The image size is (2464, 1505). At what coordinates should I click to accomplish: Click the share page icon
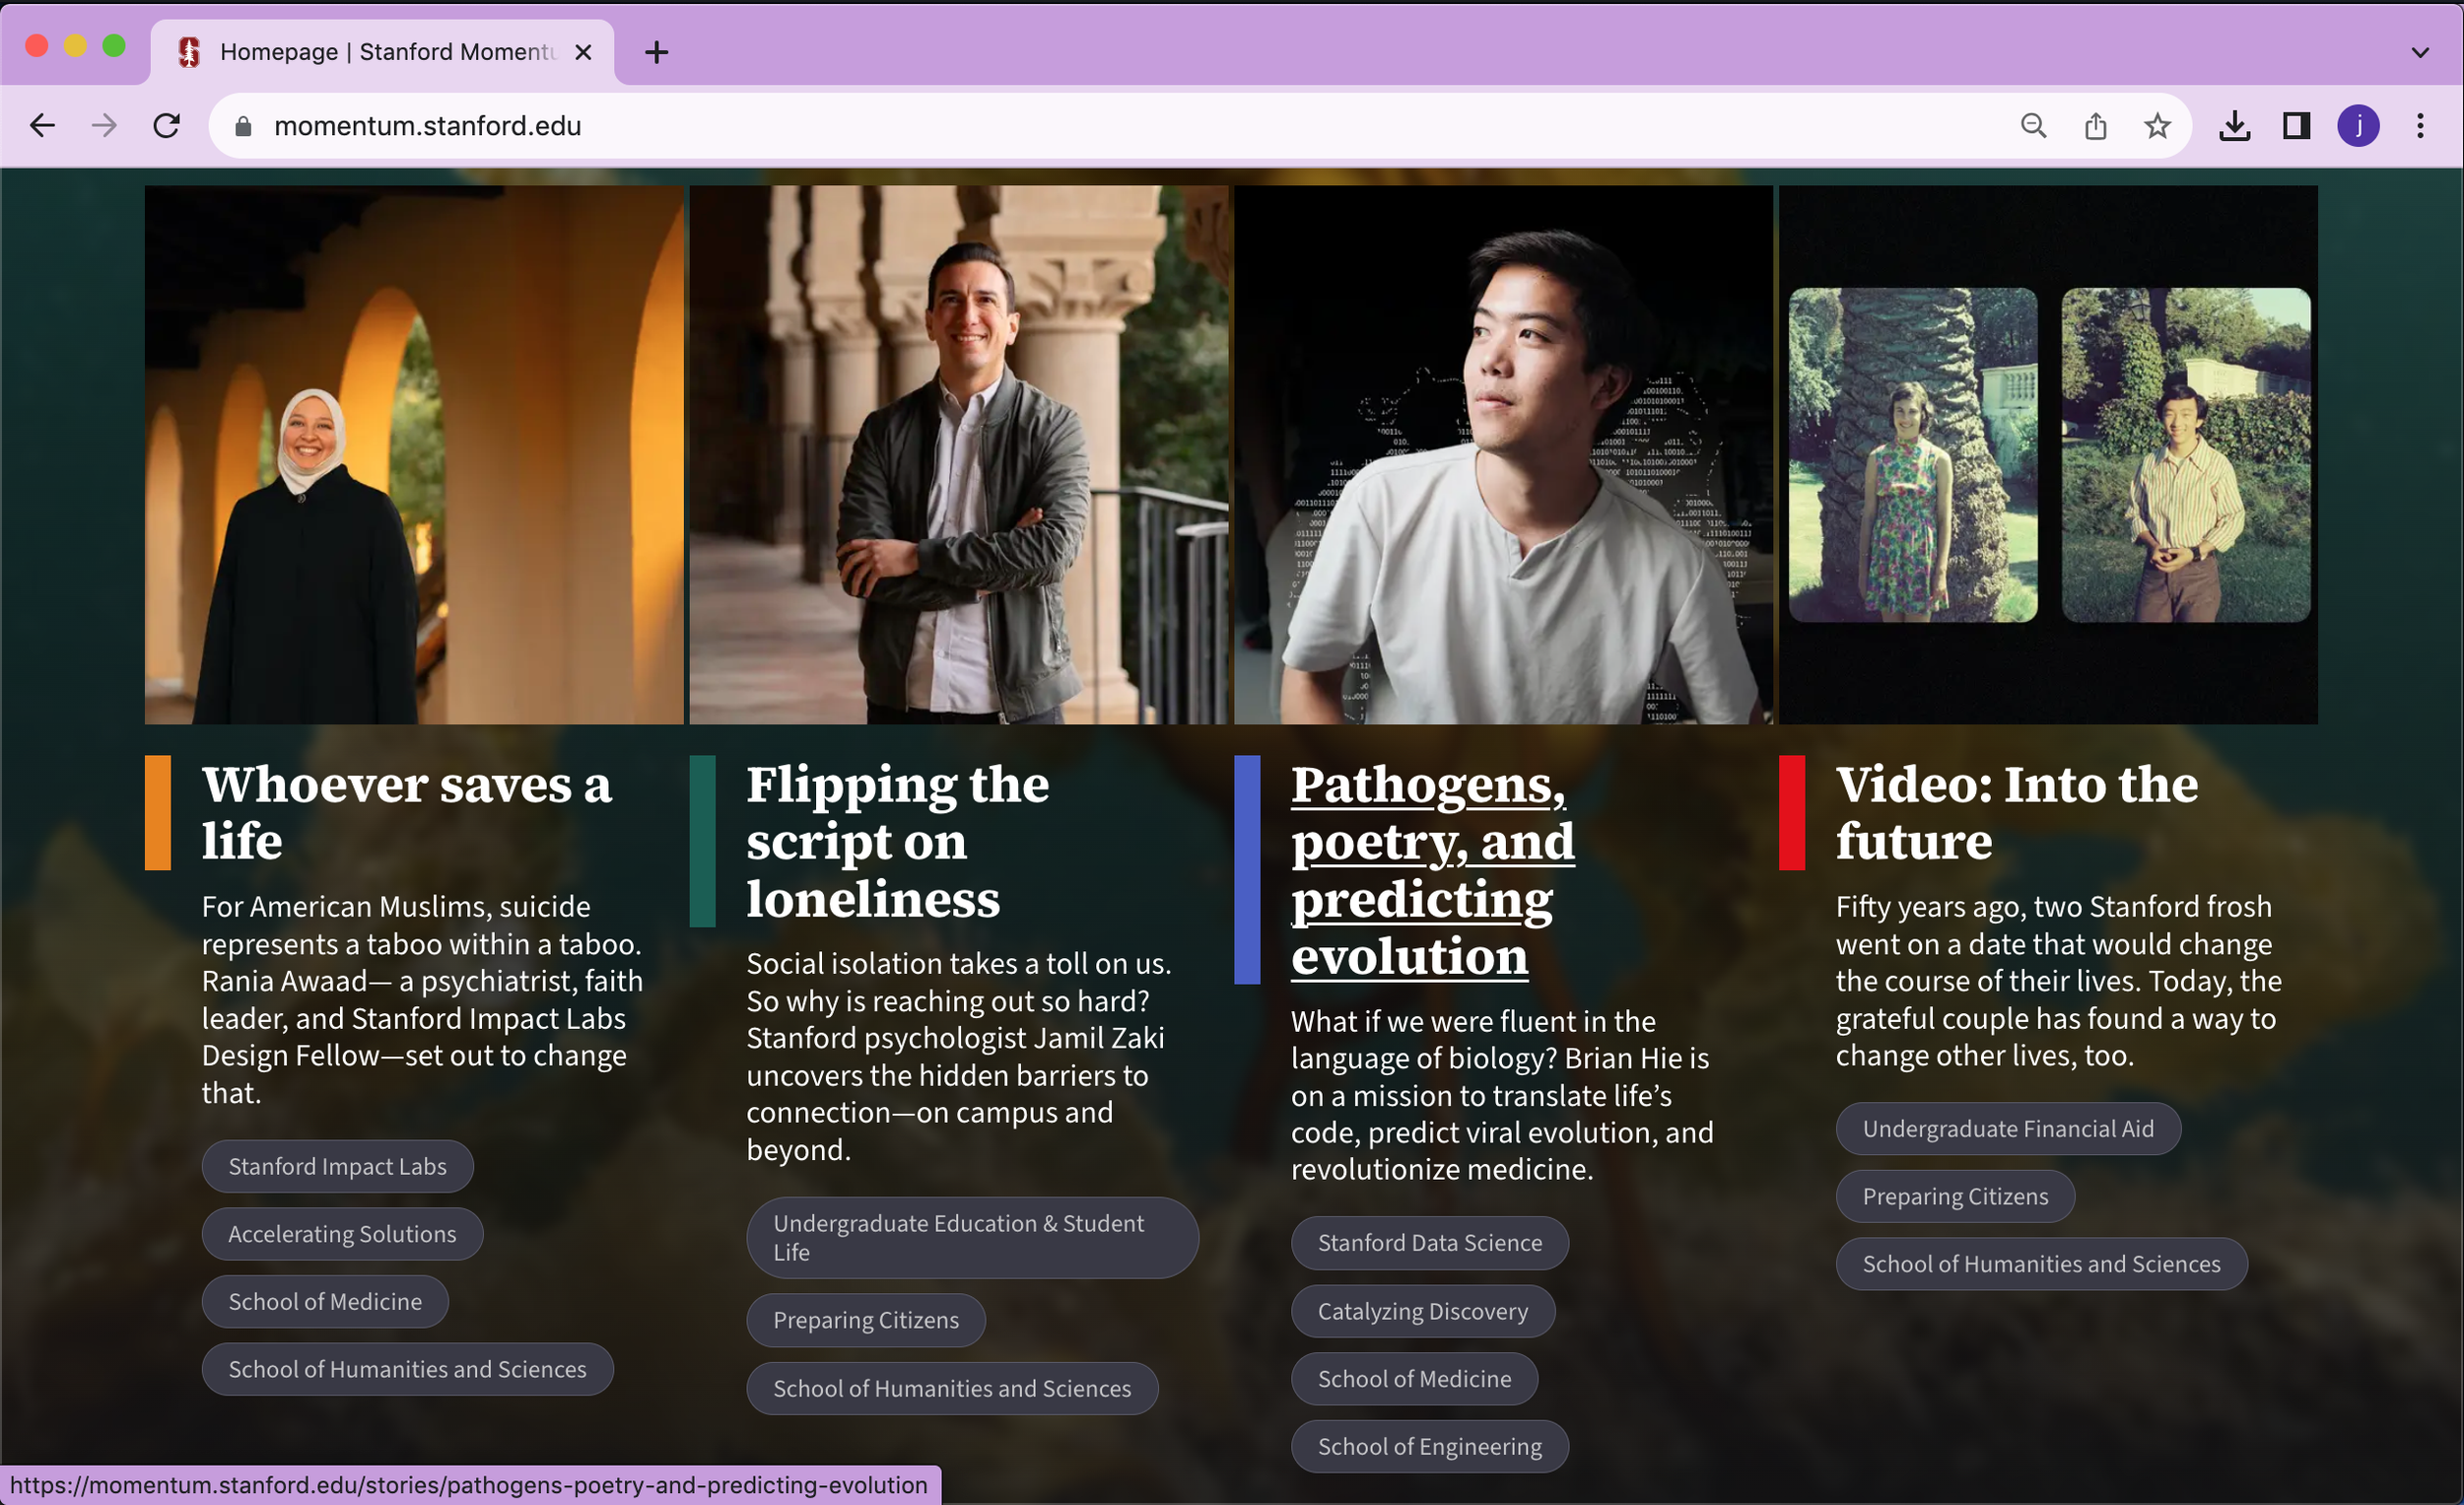coord(2095,126)
